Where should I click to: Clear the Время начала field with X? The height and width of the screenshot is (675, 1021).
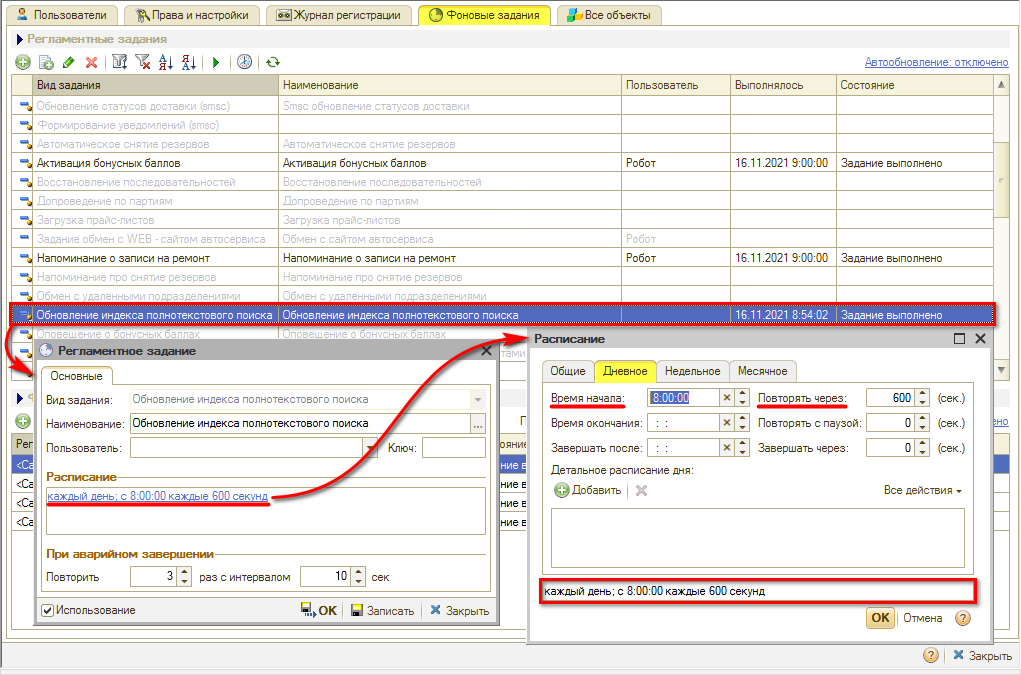click(x=742, y=398)
